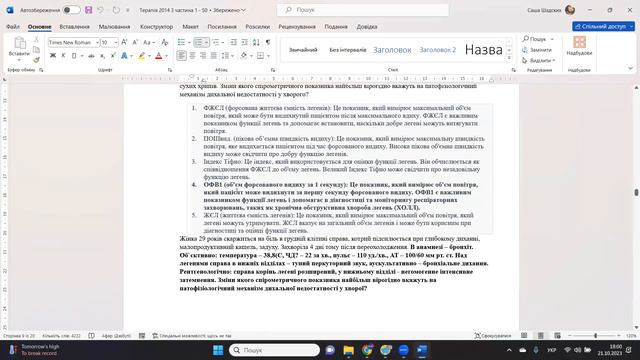Increase font size with larger A icon
Screen dimensions: 640x360
(125, 42)
